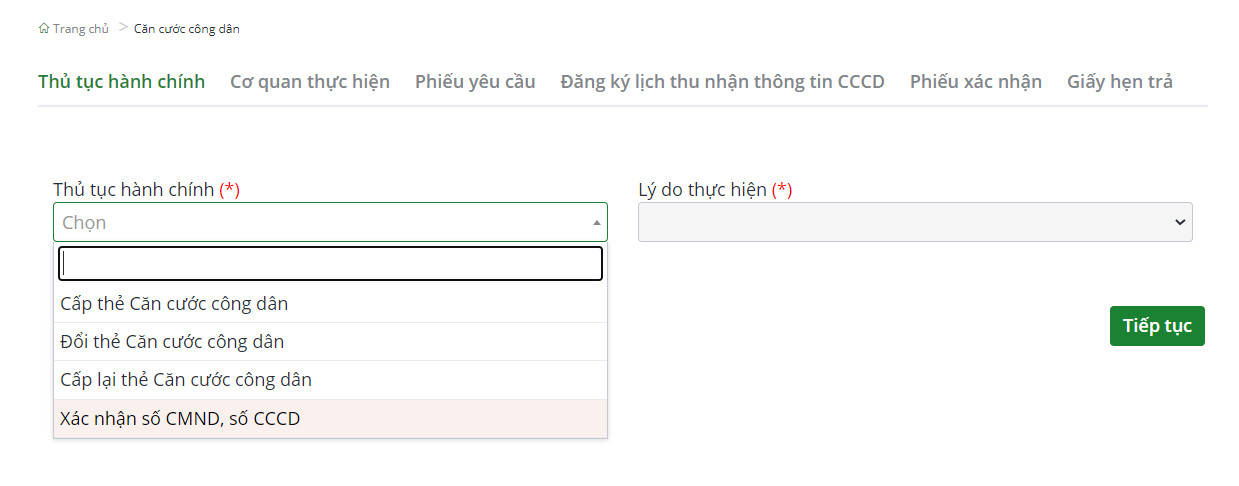Choose Đổi thẻ Căn cước công dân option
This screenshot has width=1239, height=486.
(x=330, y=342)
